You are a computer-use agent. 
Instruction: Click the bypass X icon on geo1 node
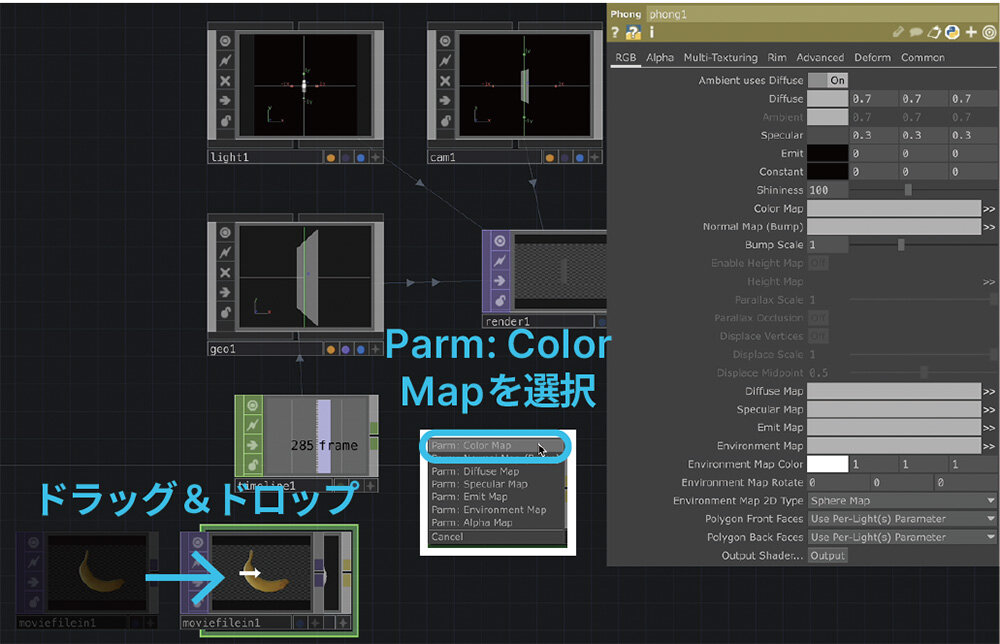pos(225,272)
